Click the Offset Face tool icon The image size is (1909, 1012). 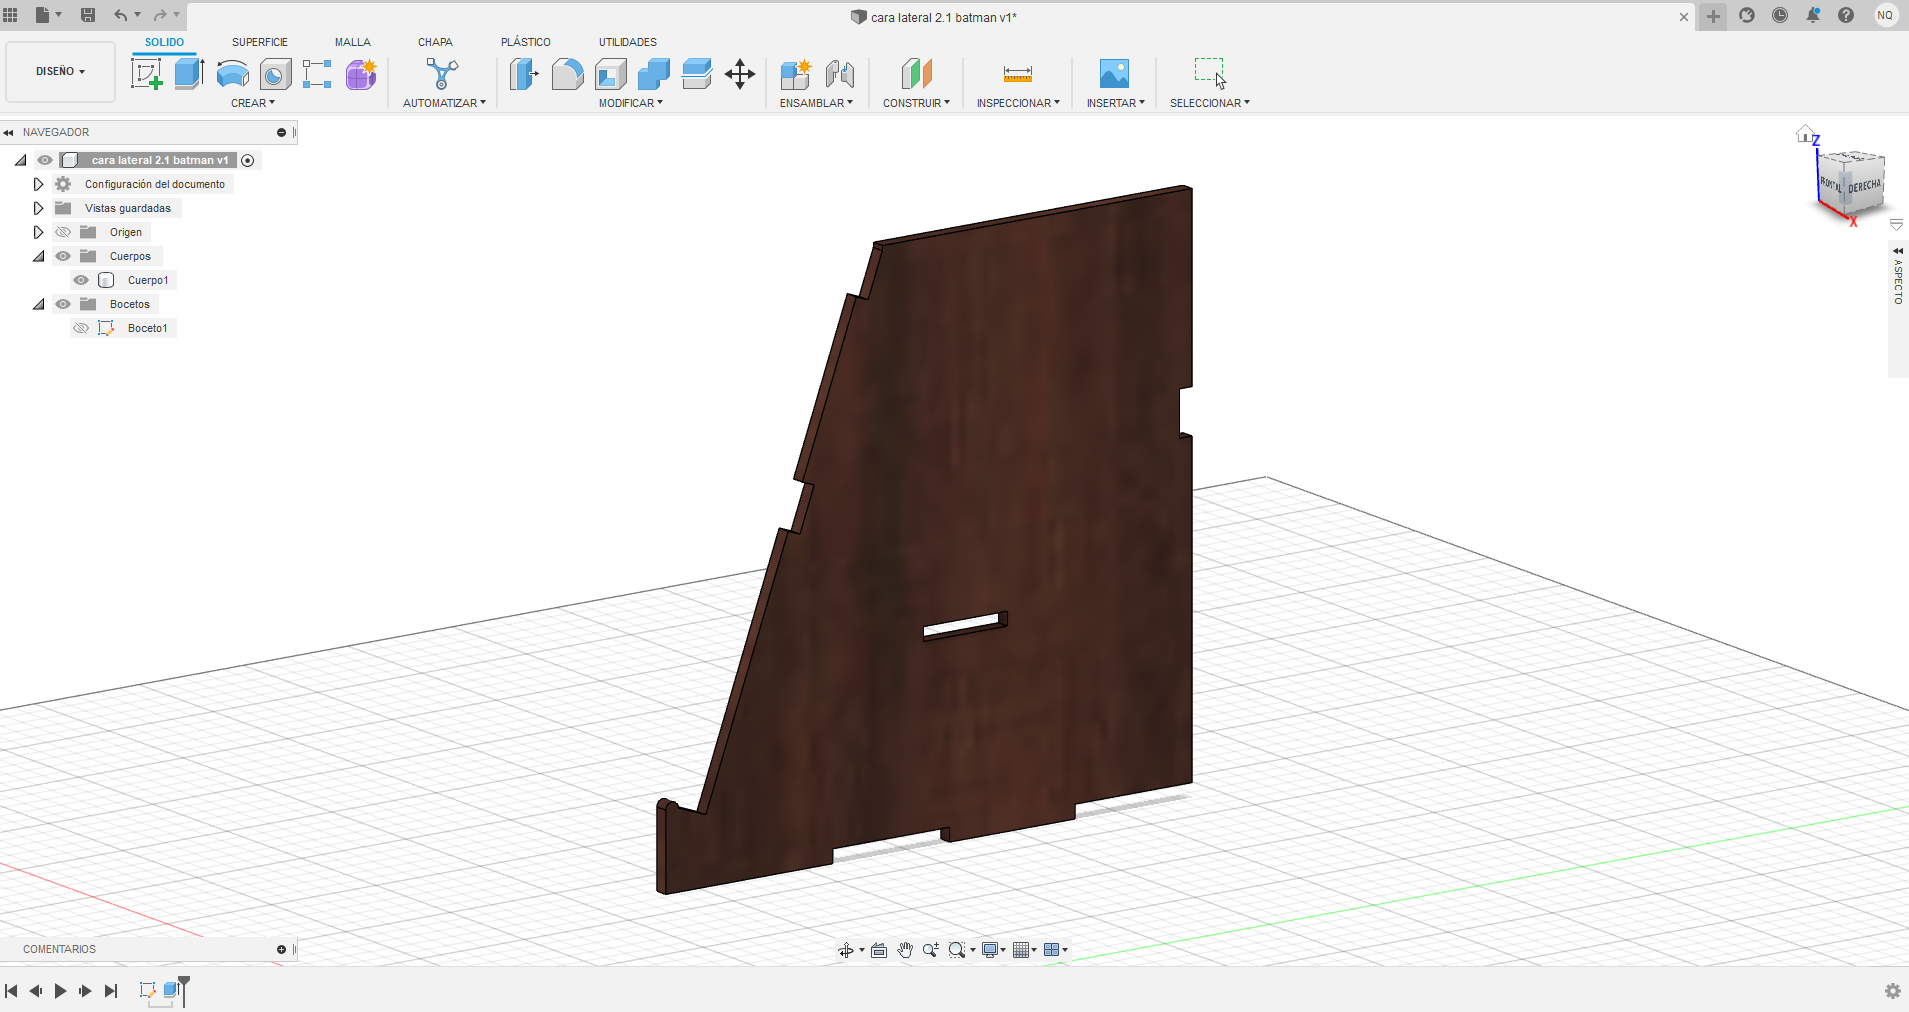click(697, 74)
